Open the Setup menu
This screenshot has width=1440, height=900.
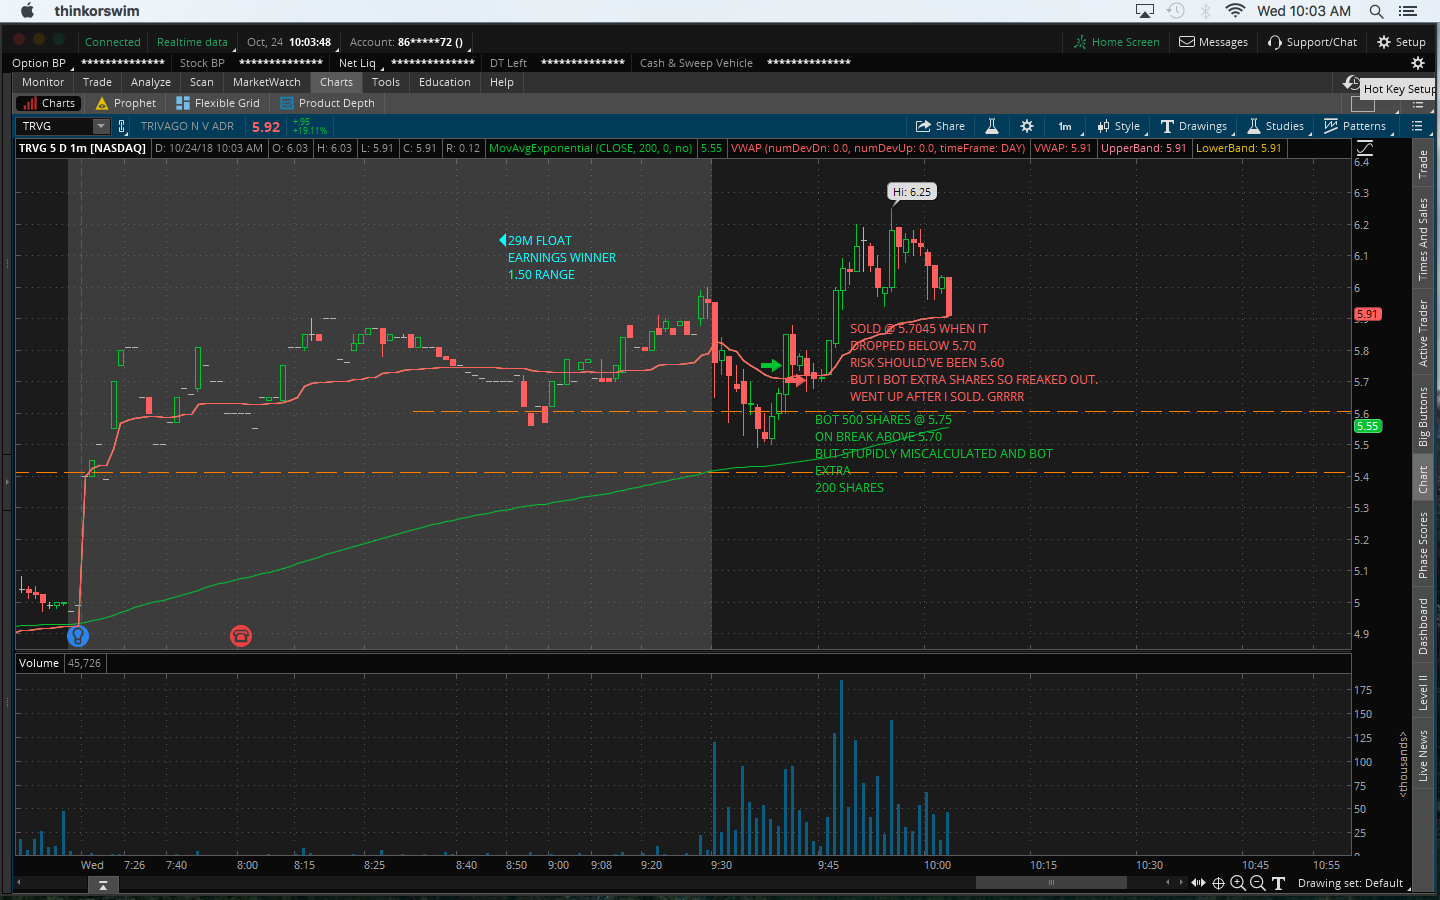[x=1401, y=42]
